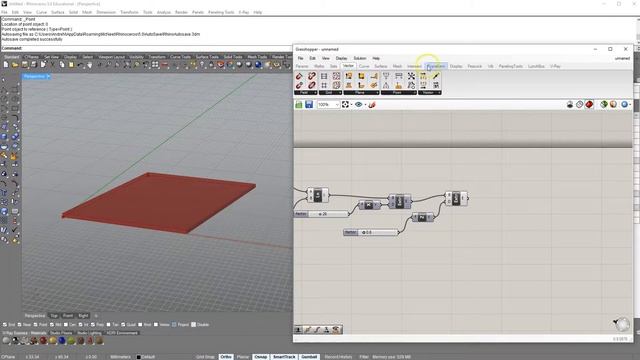Switch to the Grasshopper Mesh tab

tap(397, 66)
